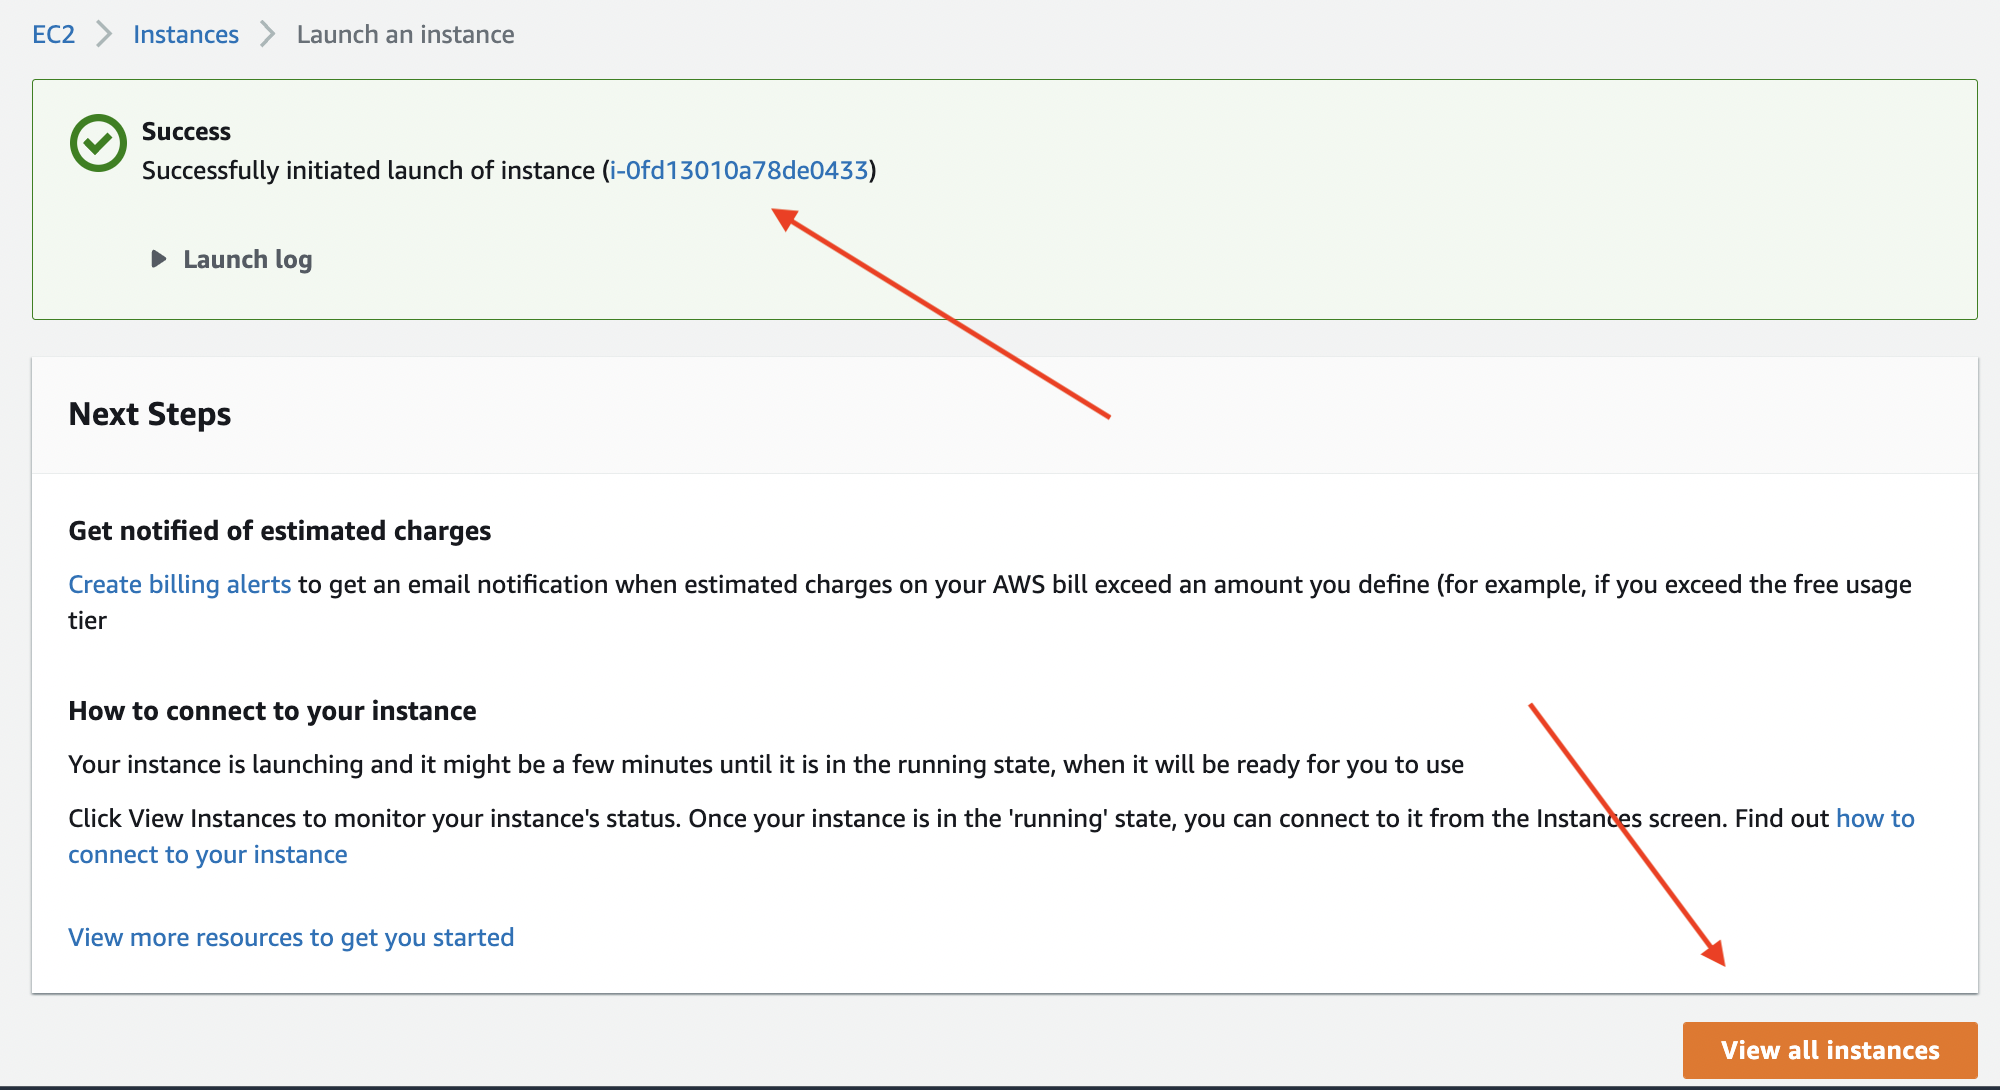
Task: Click the chevron separator after EC2
Action: 104,34
